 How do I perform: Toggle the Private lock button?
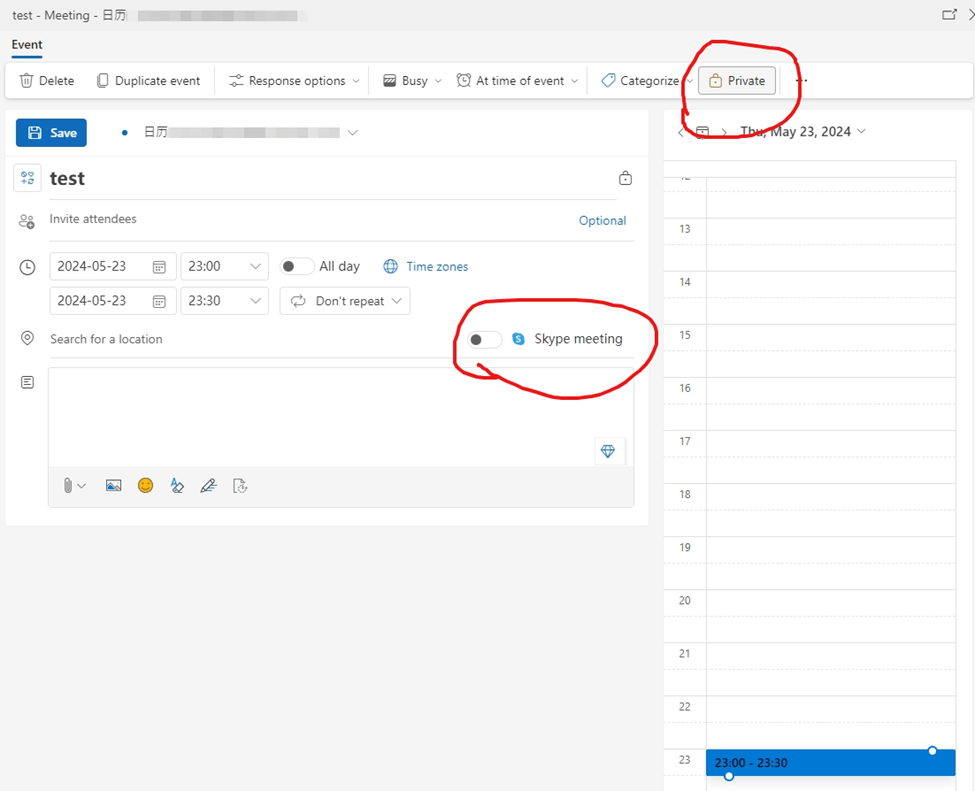737,81
